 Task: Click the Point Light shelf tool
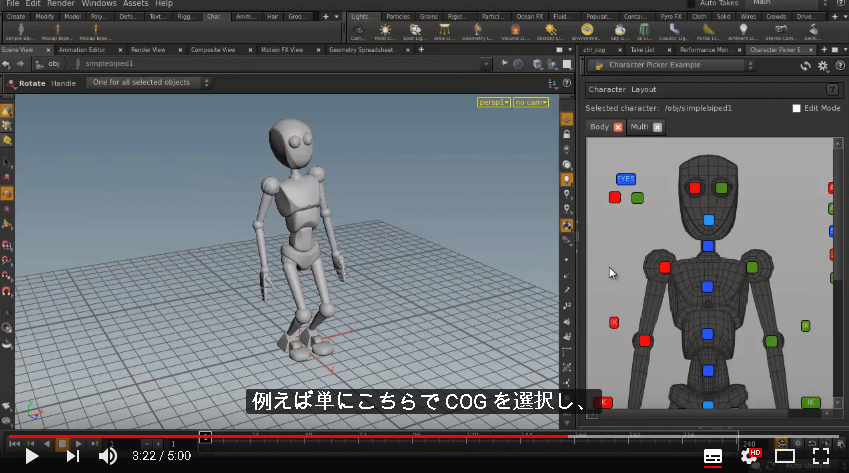(x=385, y=32)
